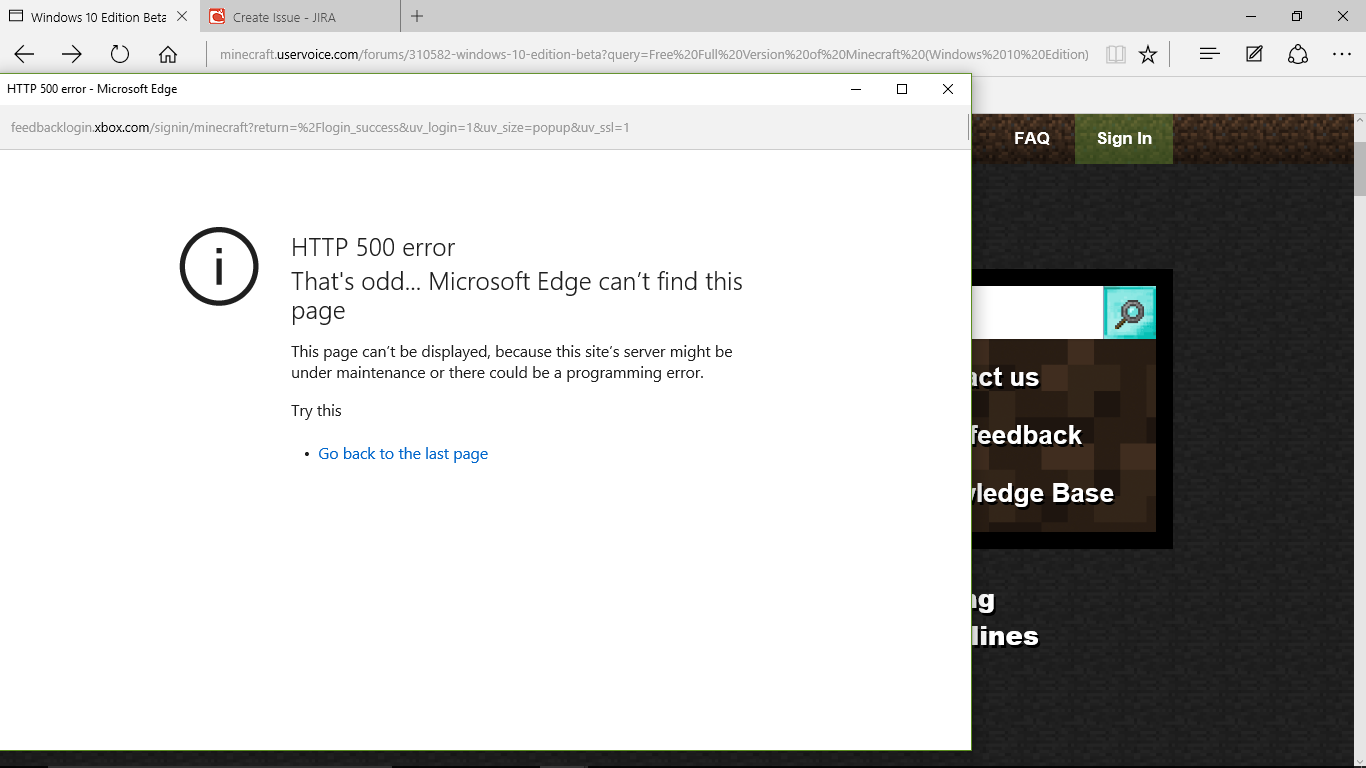Viewport: 1366px width, 768px height.
Task: Click the Sign In button
Action: tap(1124, 139)
